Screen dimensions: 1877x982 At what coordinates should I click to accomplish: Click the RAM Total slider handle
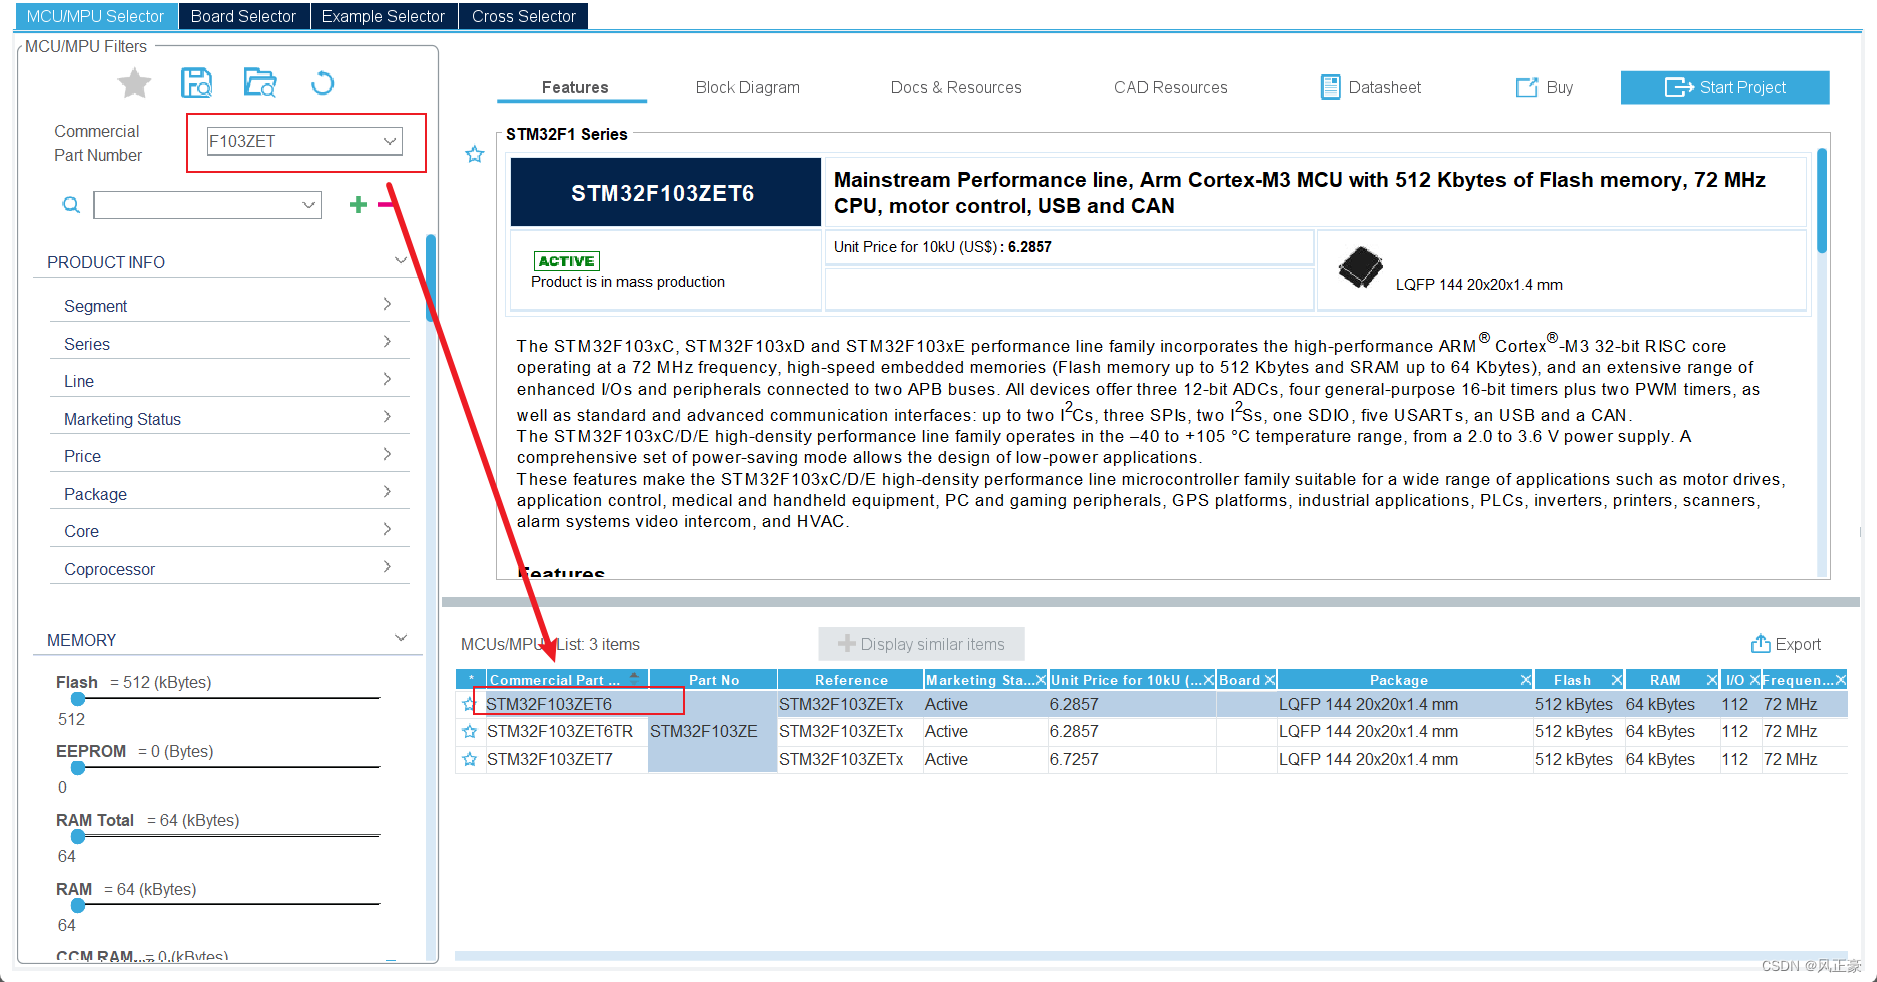tap(78, 836)
